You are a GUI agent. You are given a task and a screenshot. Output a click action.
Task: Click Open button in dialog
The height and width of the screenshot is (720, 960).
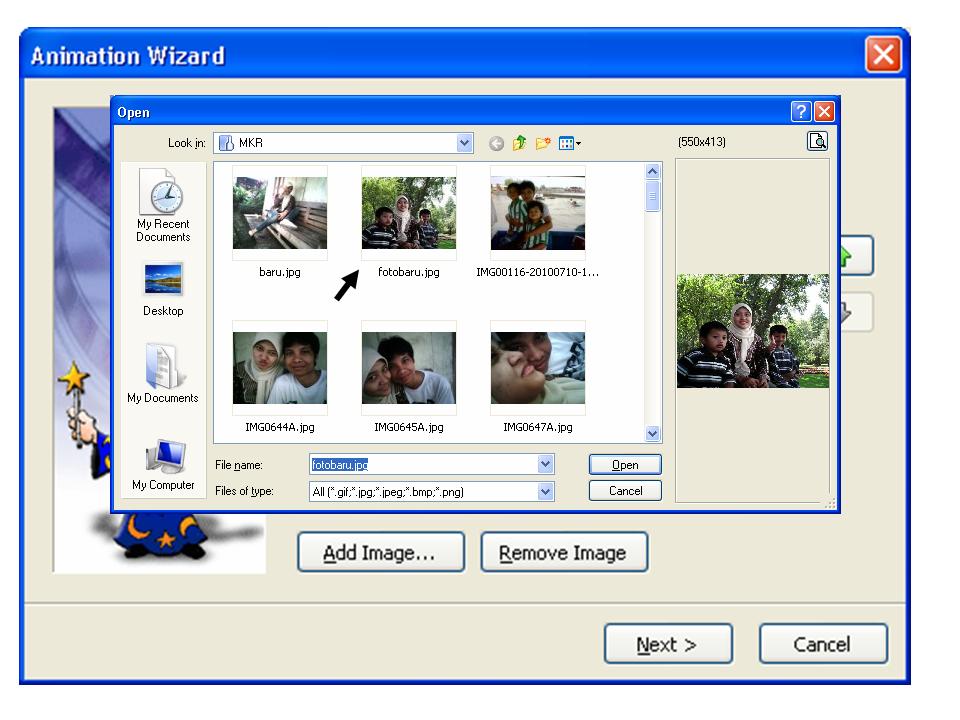point(625,465)
